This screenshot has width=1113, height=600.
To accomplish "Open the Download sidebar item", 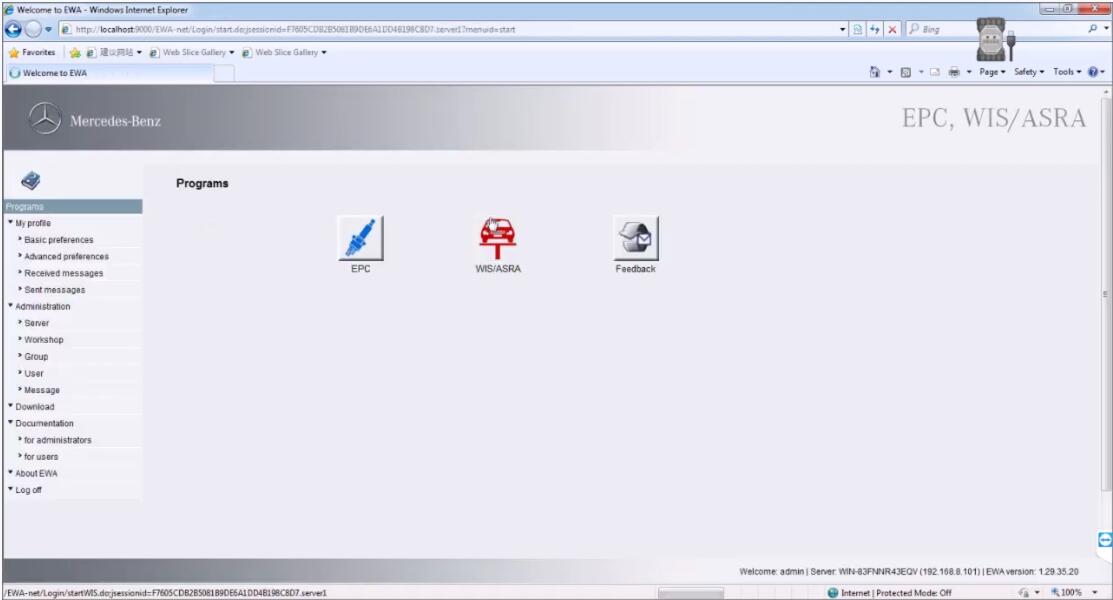I will pos(35,407).
